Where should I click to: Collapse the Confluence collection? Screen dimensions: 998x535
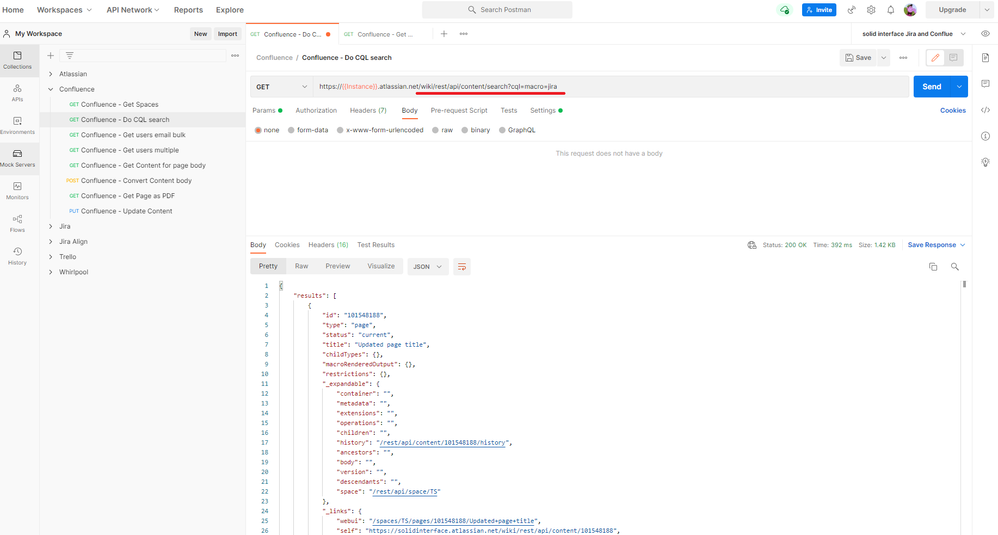tap(51, 89)
